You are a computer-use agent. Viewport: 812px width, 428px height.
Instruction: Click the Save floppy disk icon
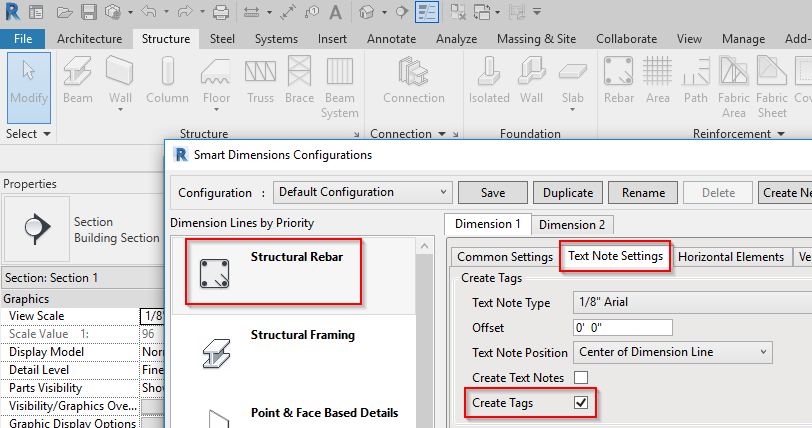pyautogui.click(x=89, y=12)
